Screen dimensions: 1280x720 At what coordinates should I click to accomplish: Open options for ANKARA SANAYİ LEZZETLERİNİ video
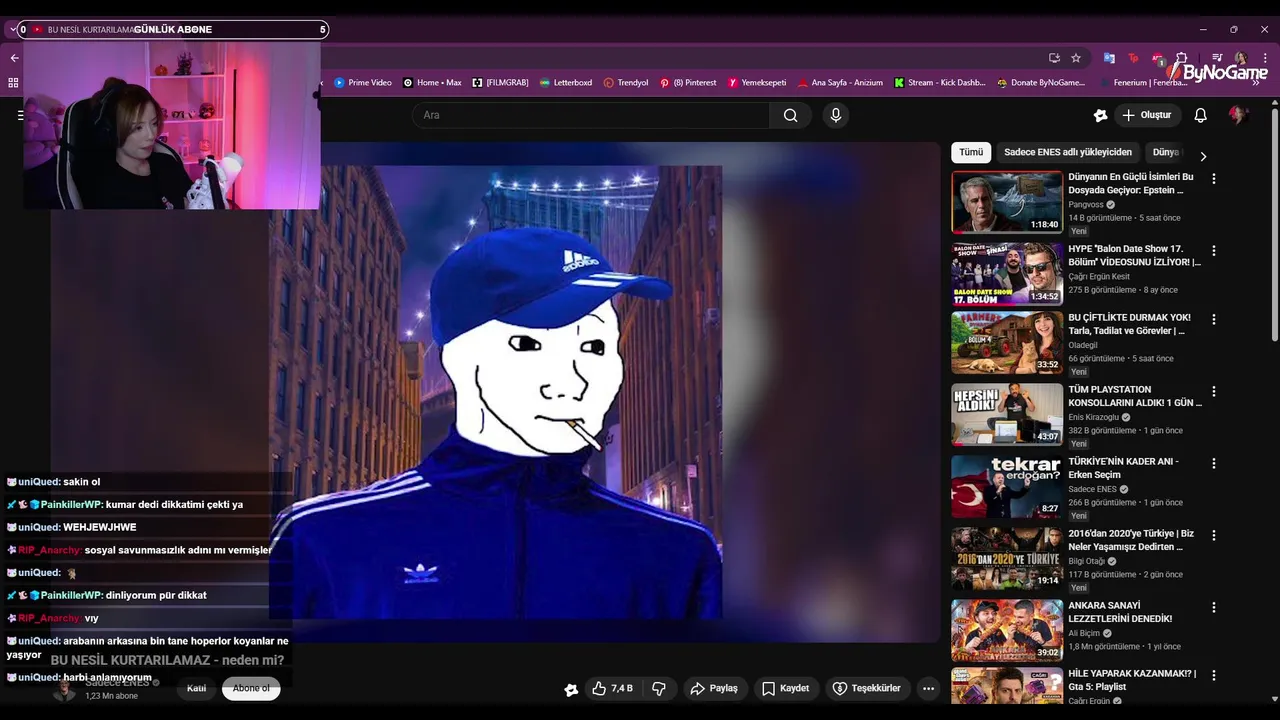pyautogui.click(x=1214, y=608)
